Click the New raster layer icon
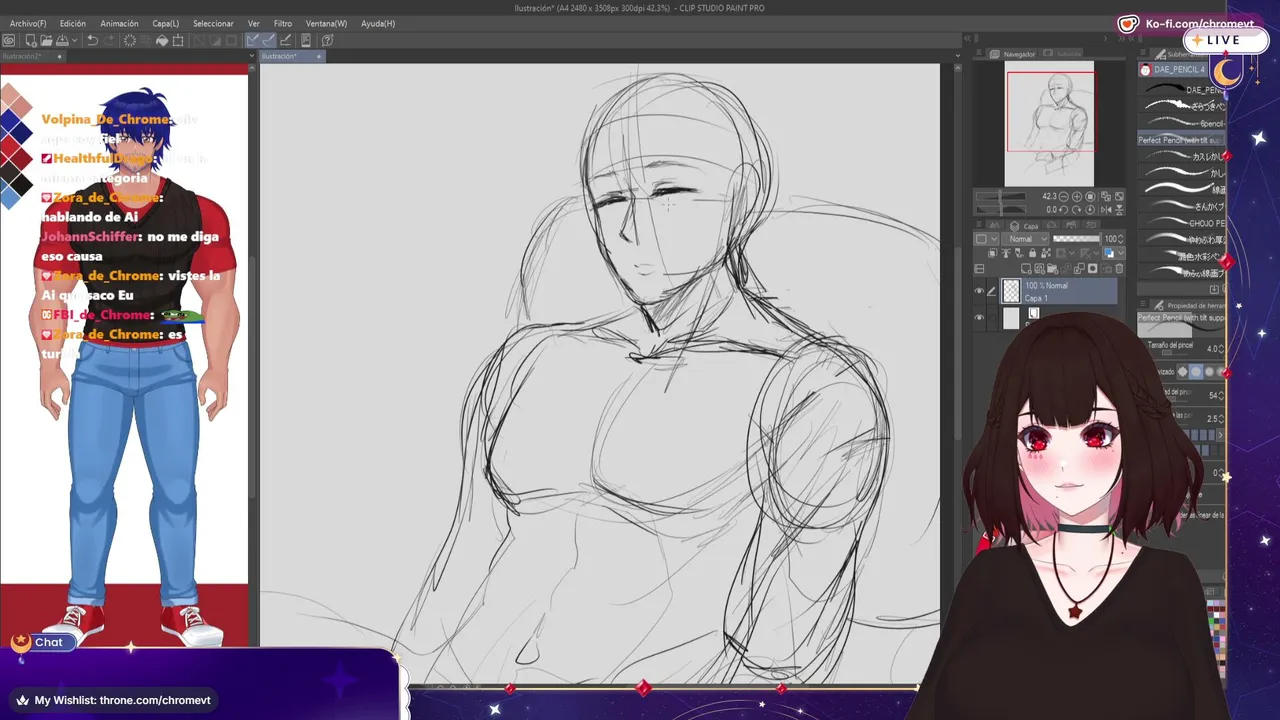Screen dimensions: 1280x720 pyautogui.click(x=1026, y=268)
